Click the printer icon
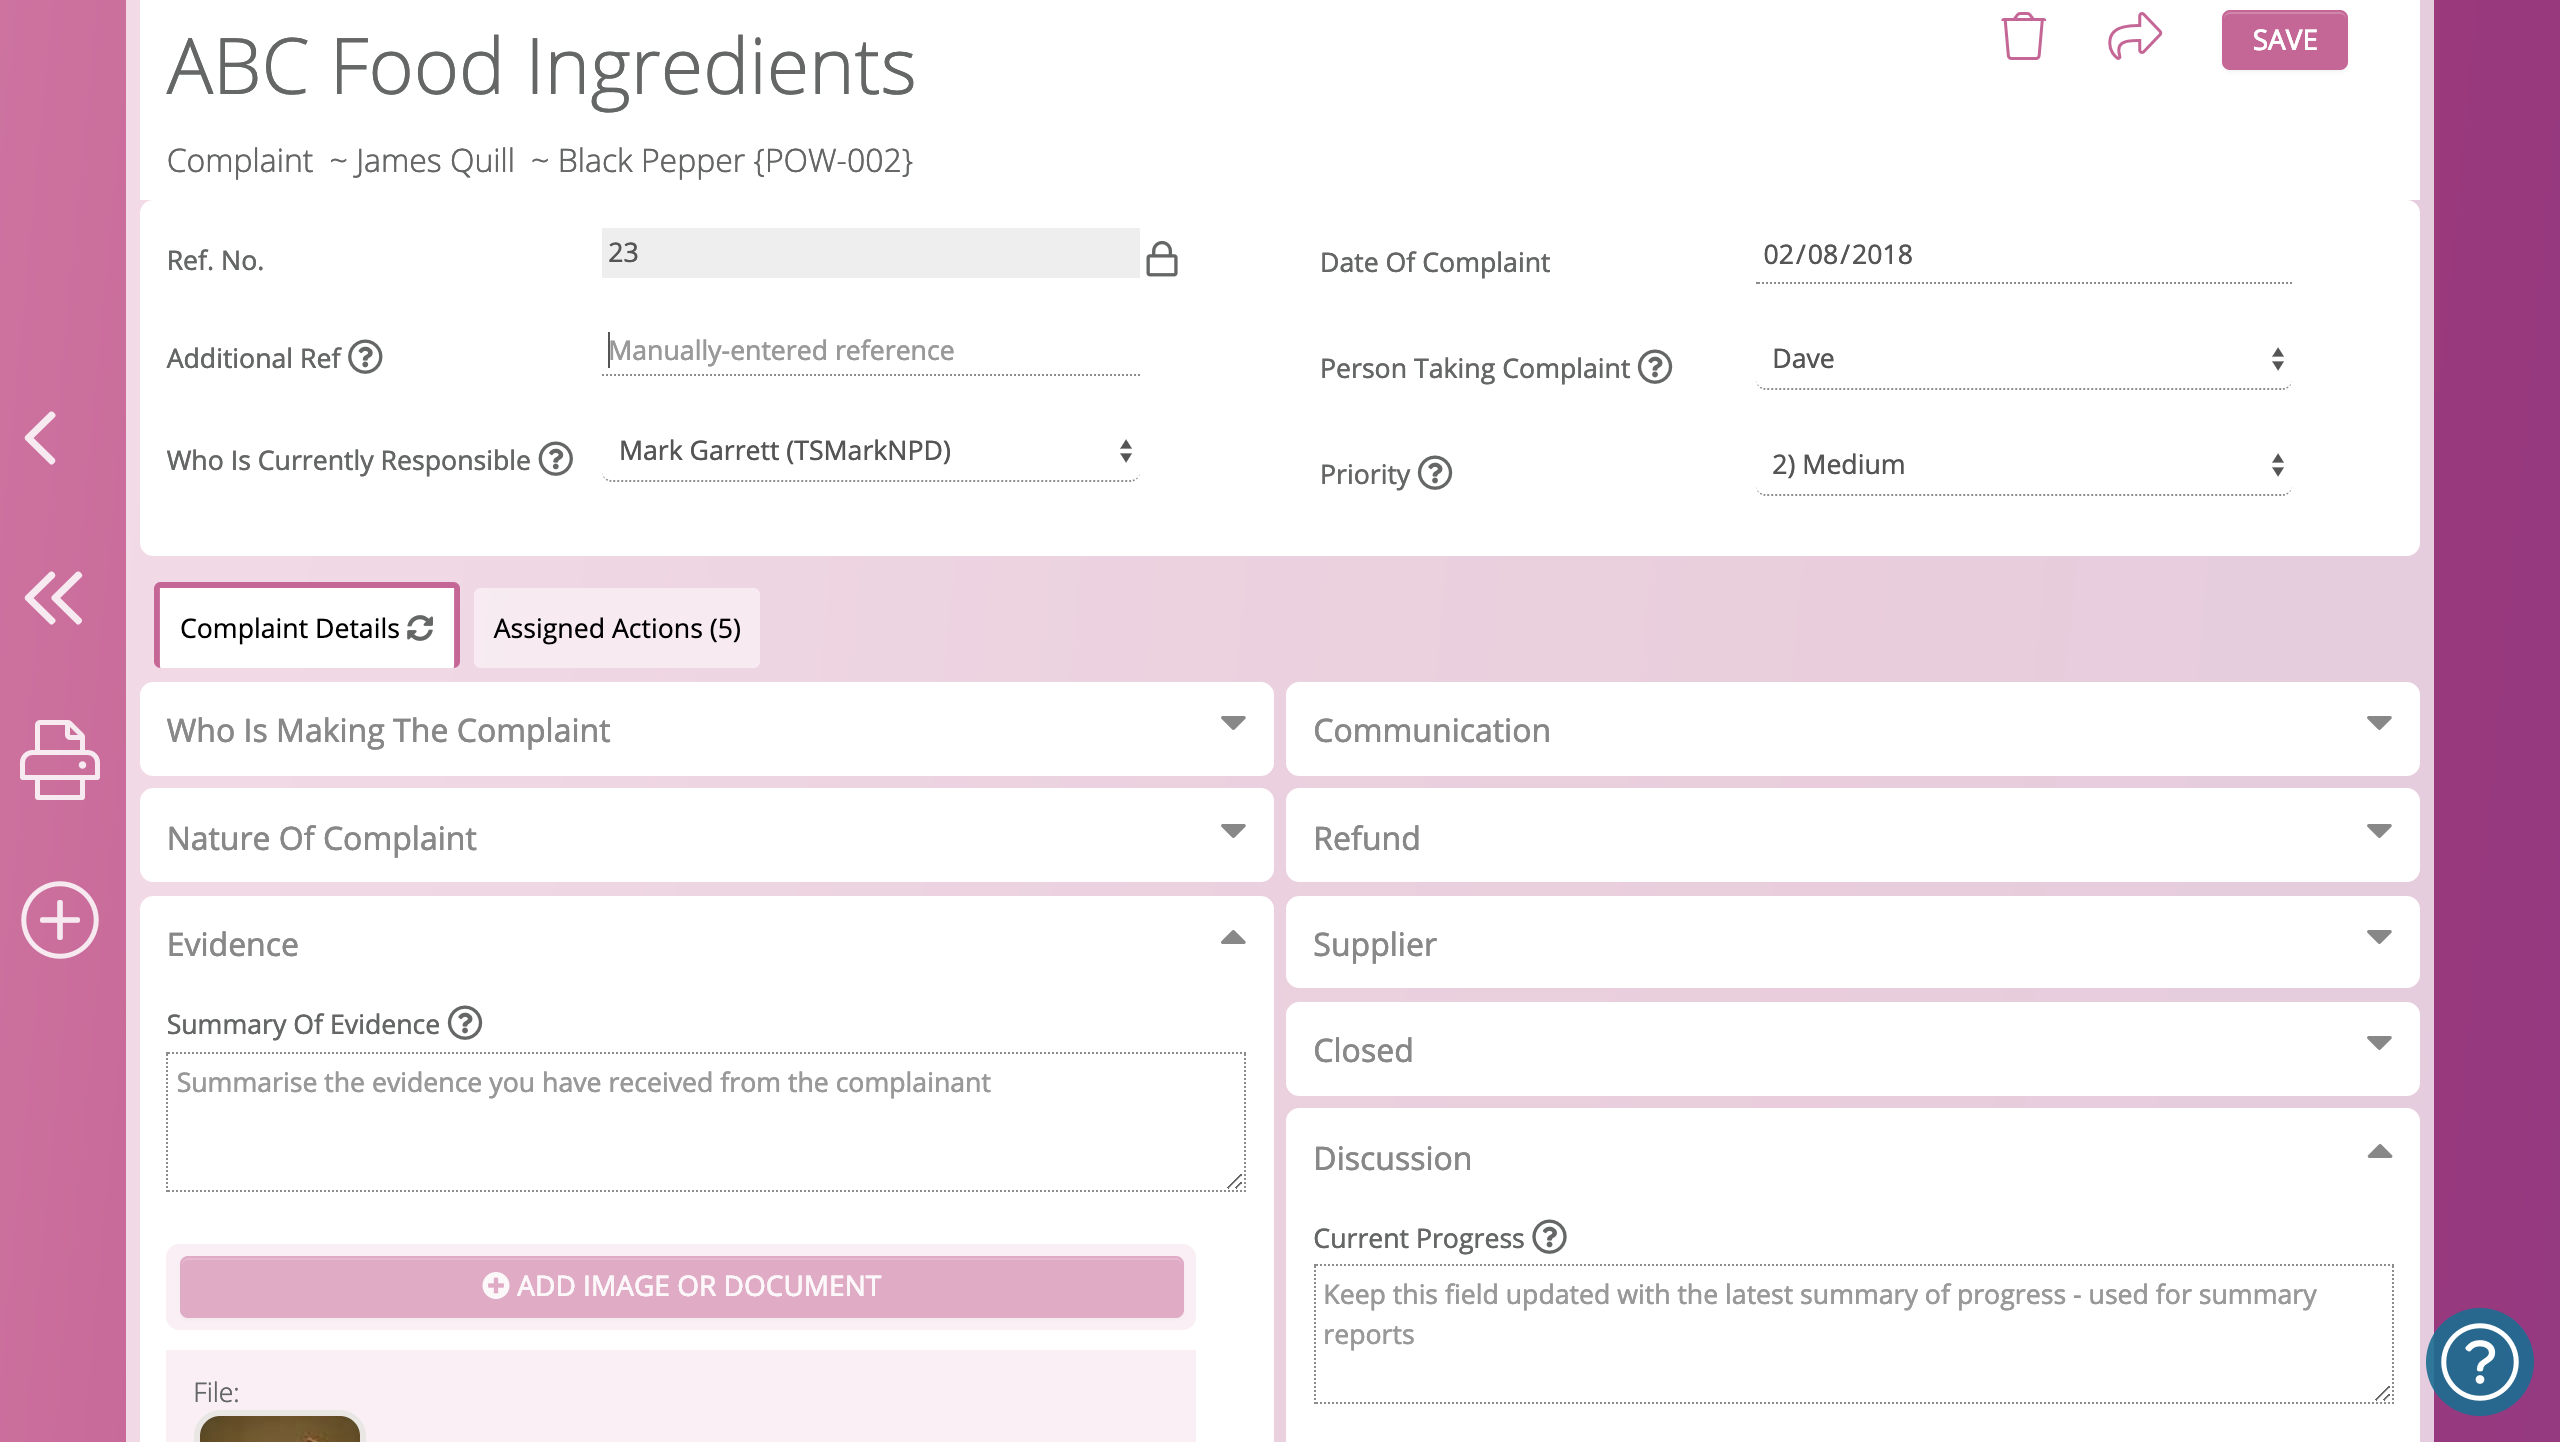This screenshot has width=2560, height=1442. coord(60,760)
